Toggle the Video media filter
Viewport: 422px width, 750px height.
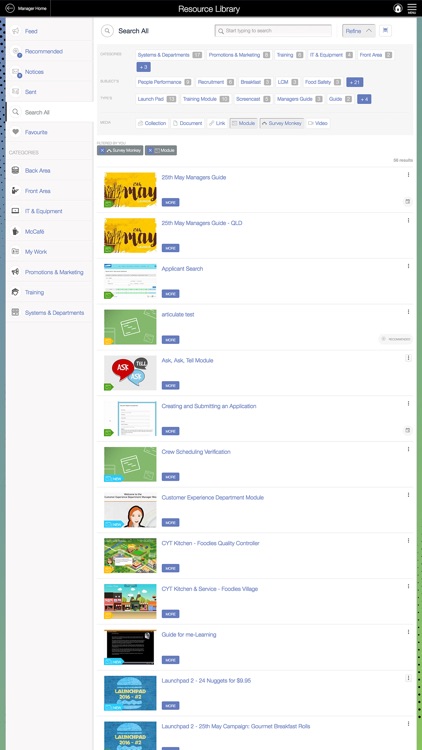(318, 123)
